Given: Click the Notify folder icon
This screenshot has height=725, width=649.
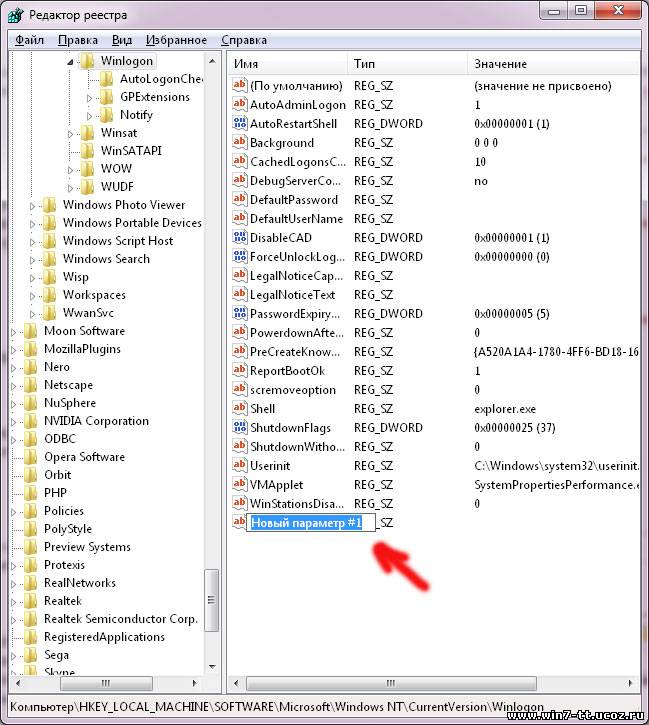Looking at the screenshot, I should [106, 115].
